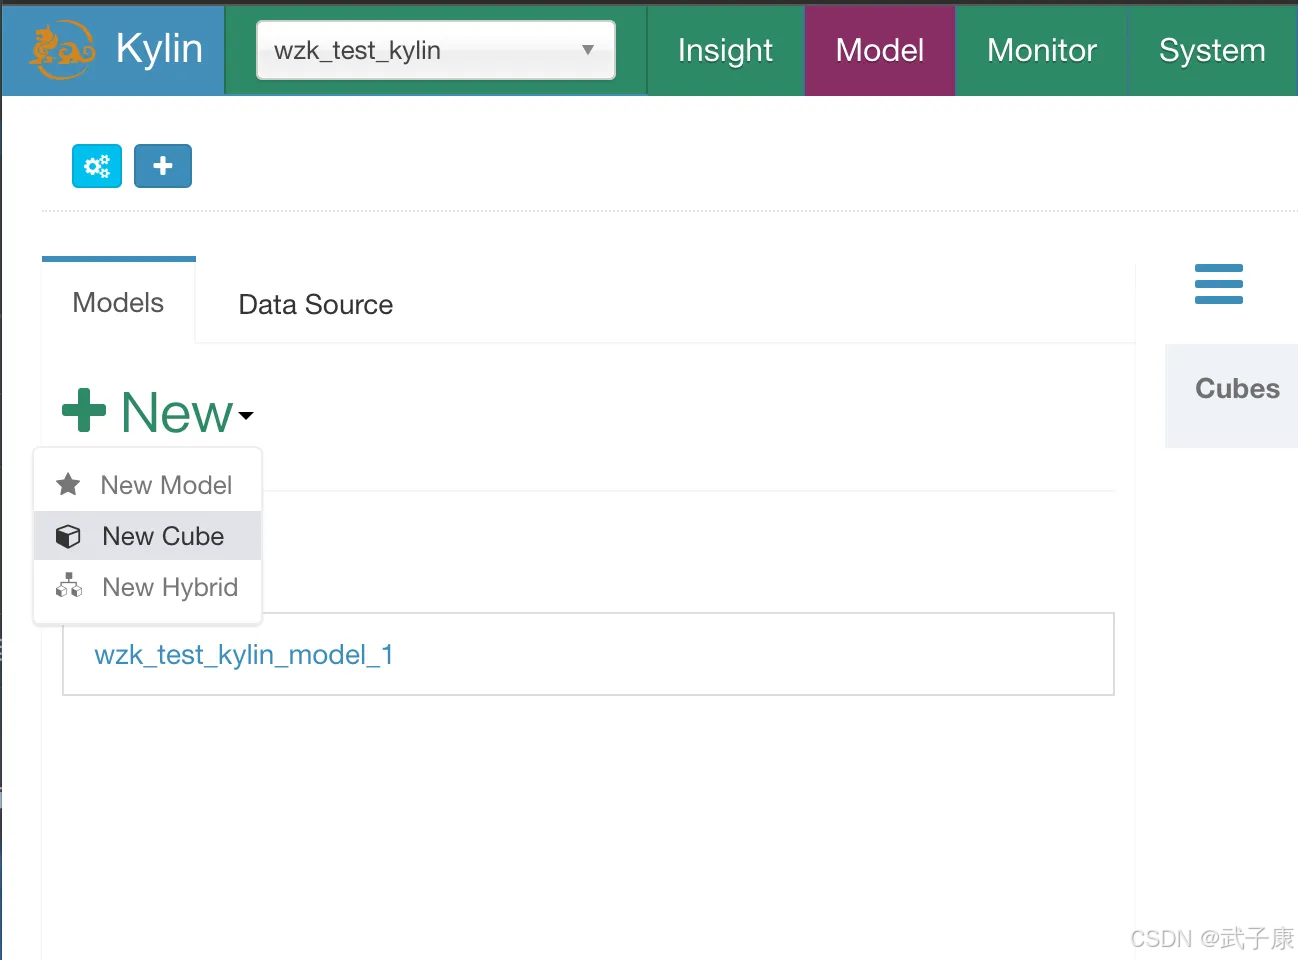
Task: Click the hybrid blocks icon for New Hybrid
Action: pyautogui.click(x=68, y=586)
